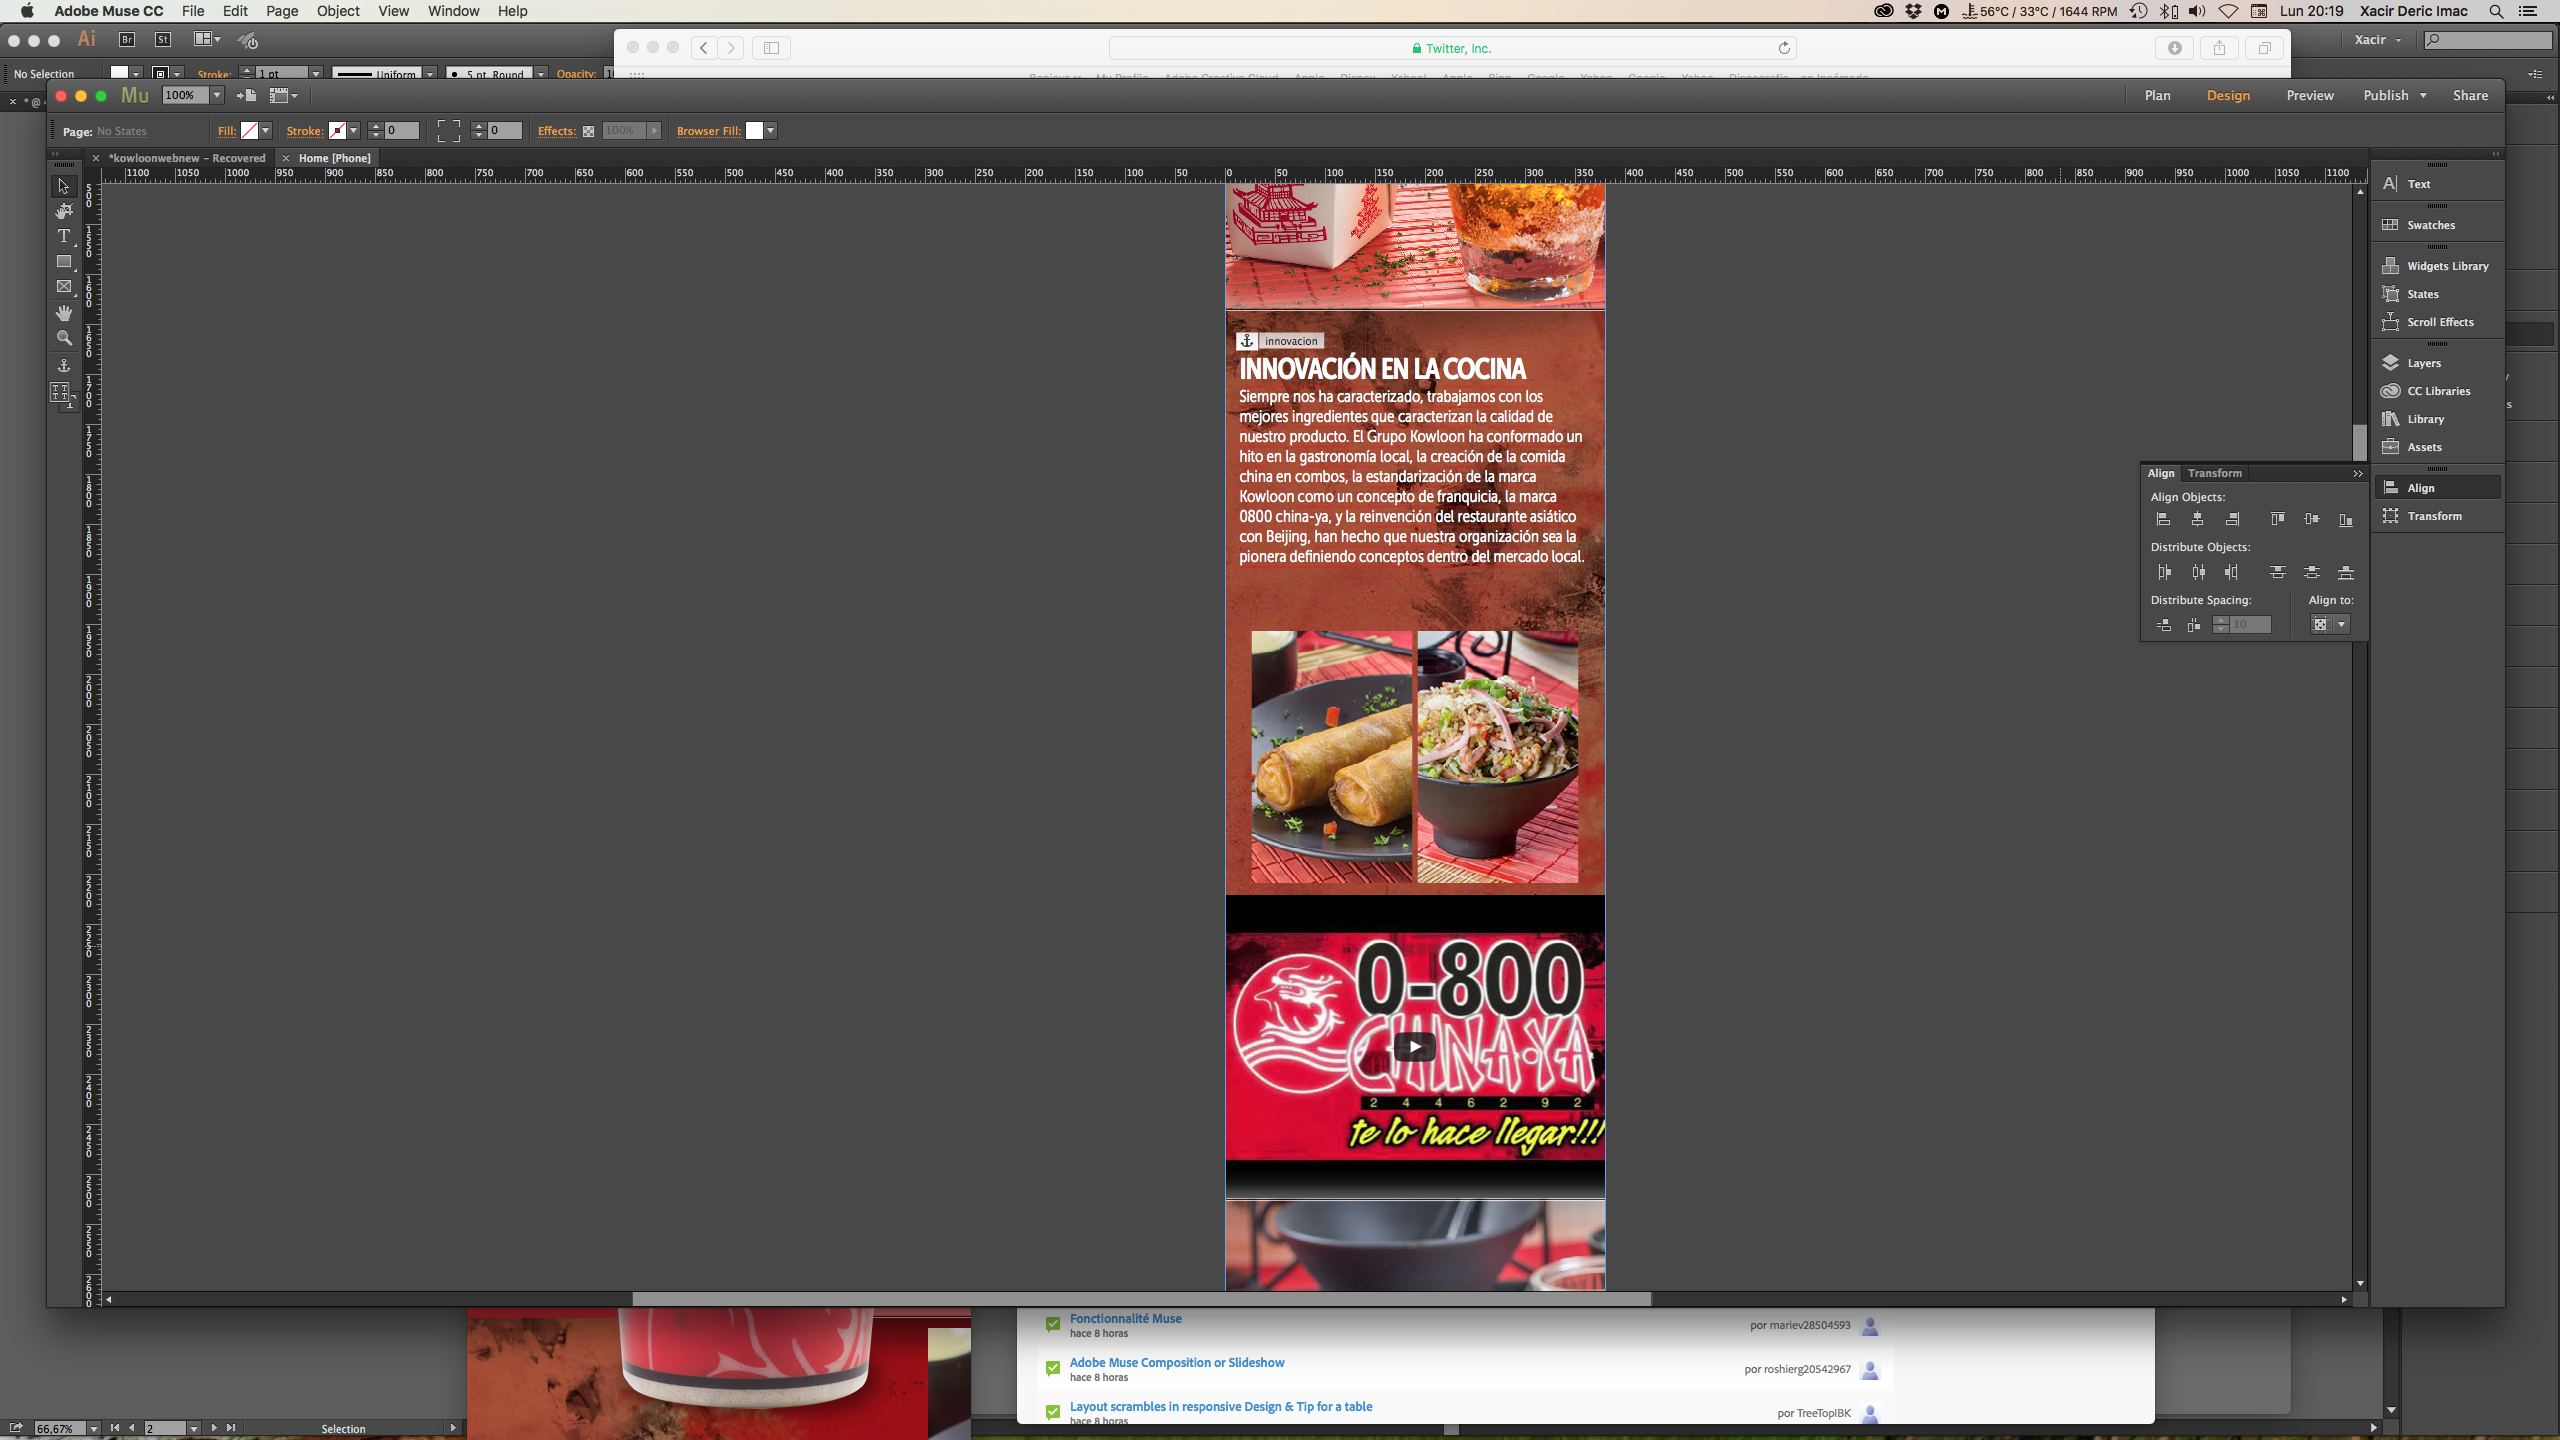Click the Browser Fill white swatch
This screenshot has height=1440, width=2560.
pyautogui.click(x=754, y=131)
